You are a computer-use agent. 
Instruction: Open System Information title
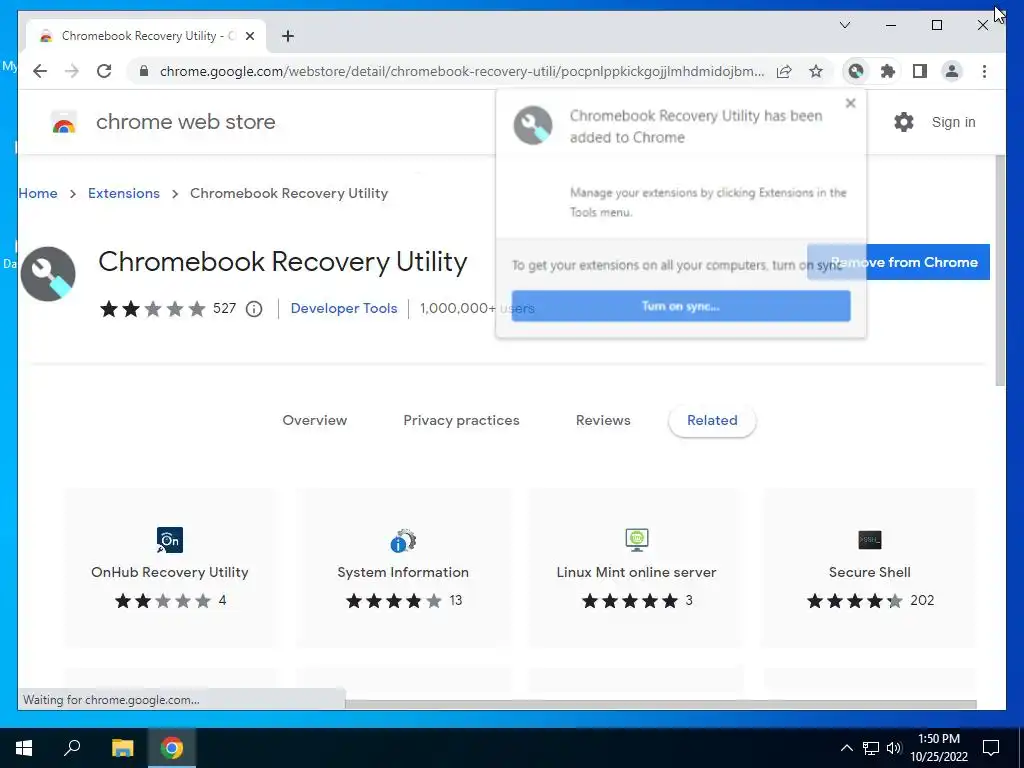[403, 573]
